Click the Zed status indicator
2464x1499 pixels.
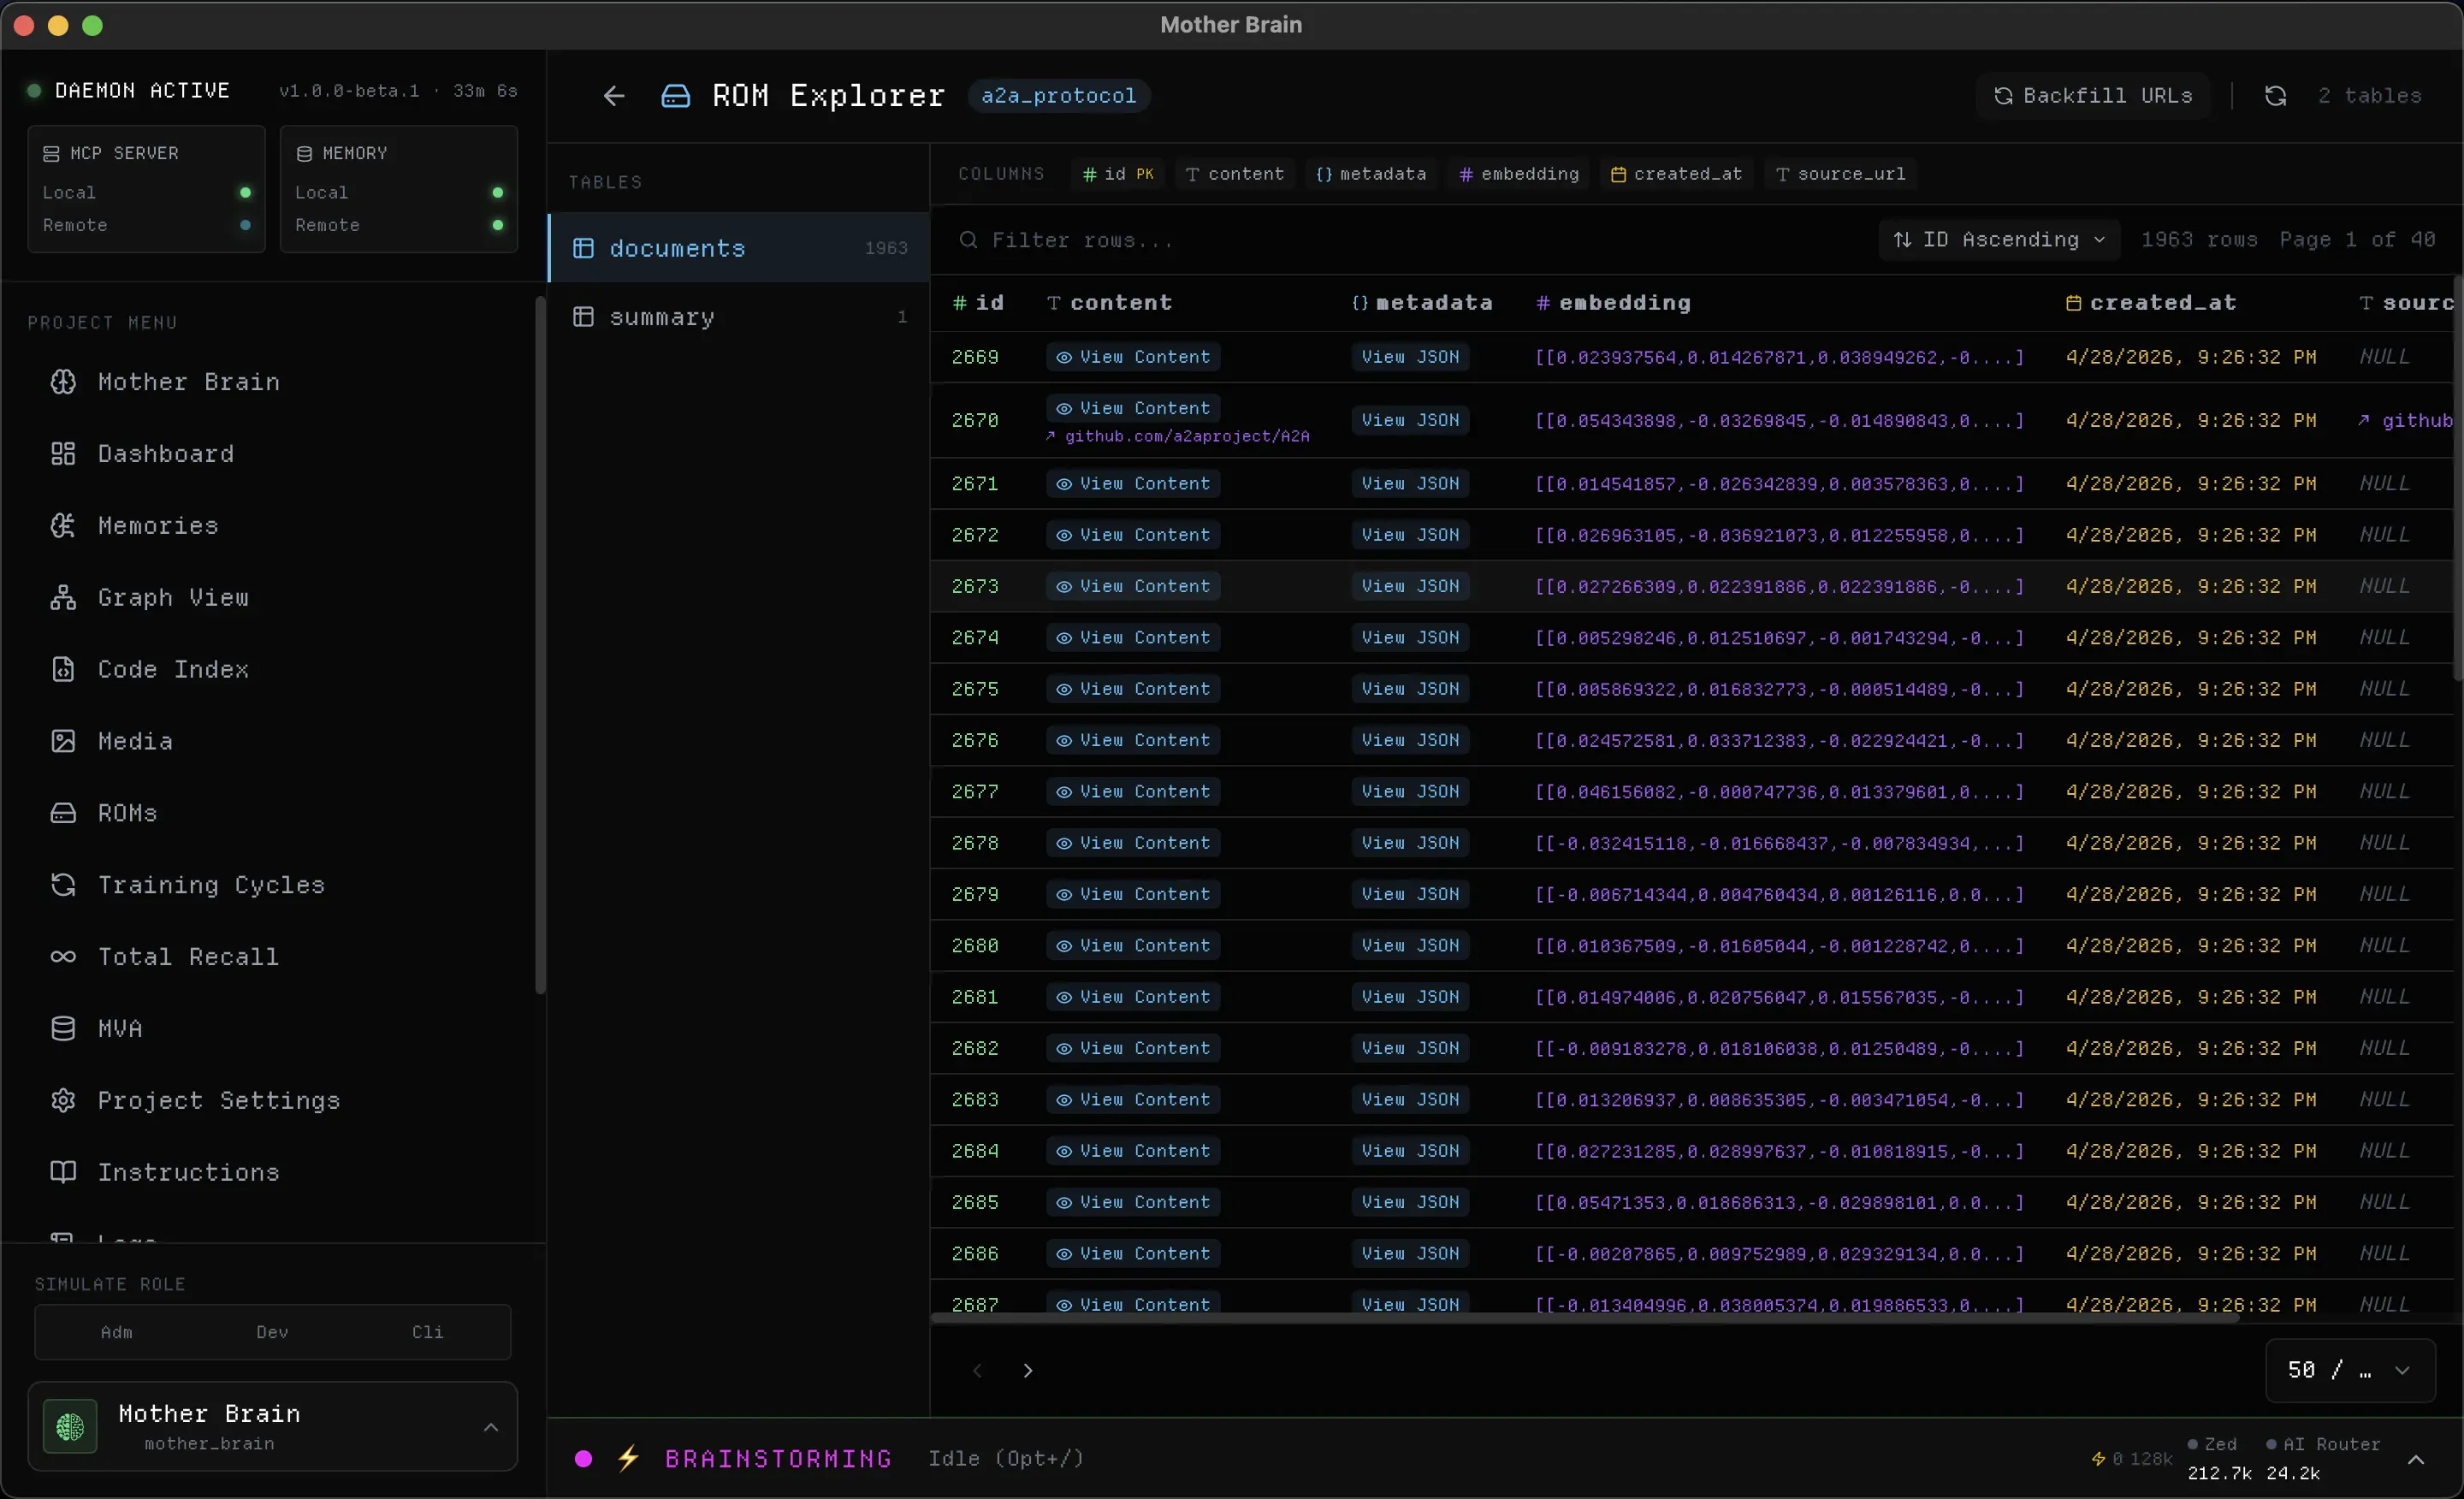tap(2212, 1445)
